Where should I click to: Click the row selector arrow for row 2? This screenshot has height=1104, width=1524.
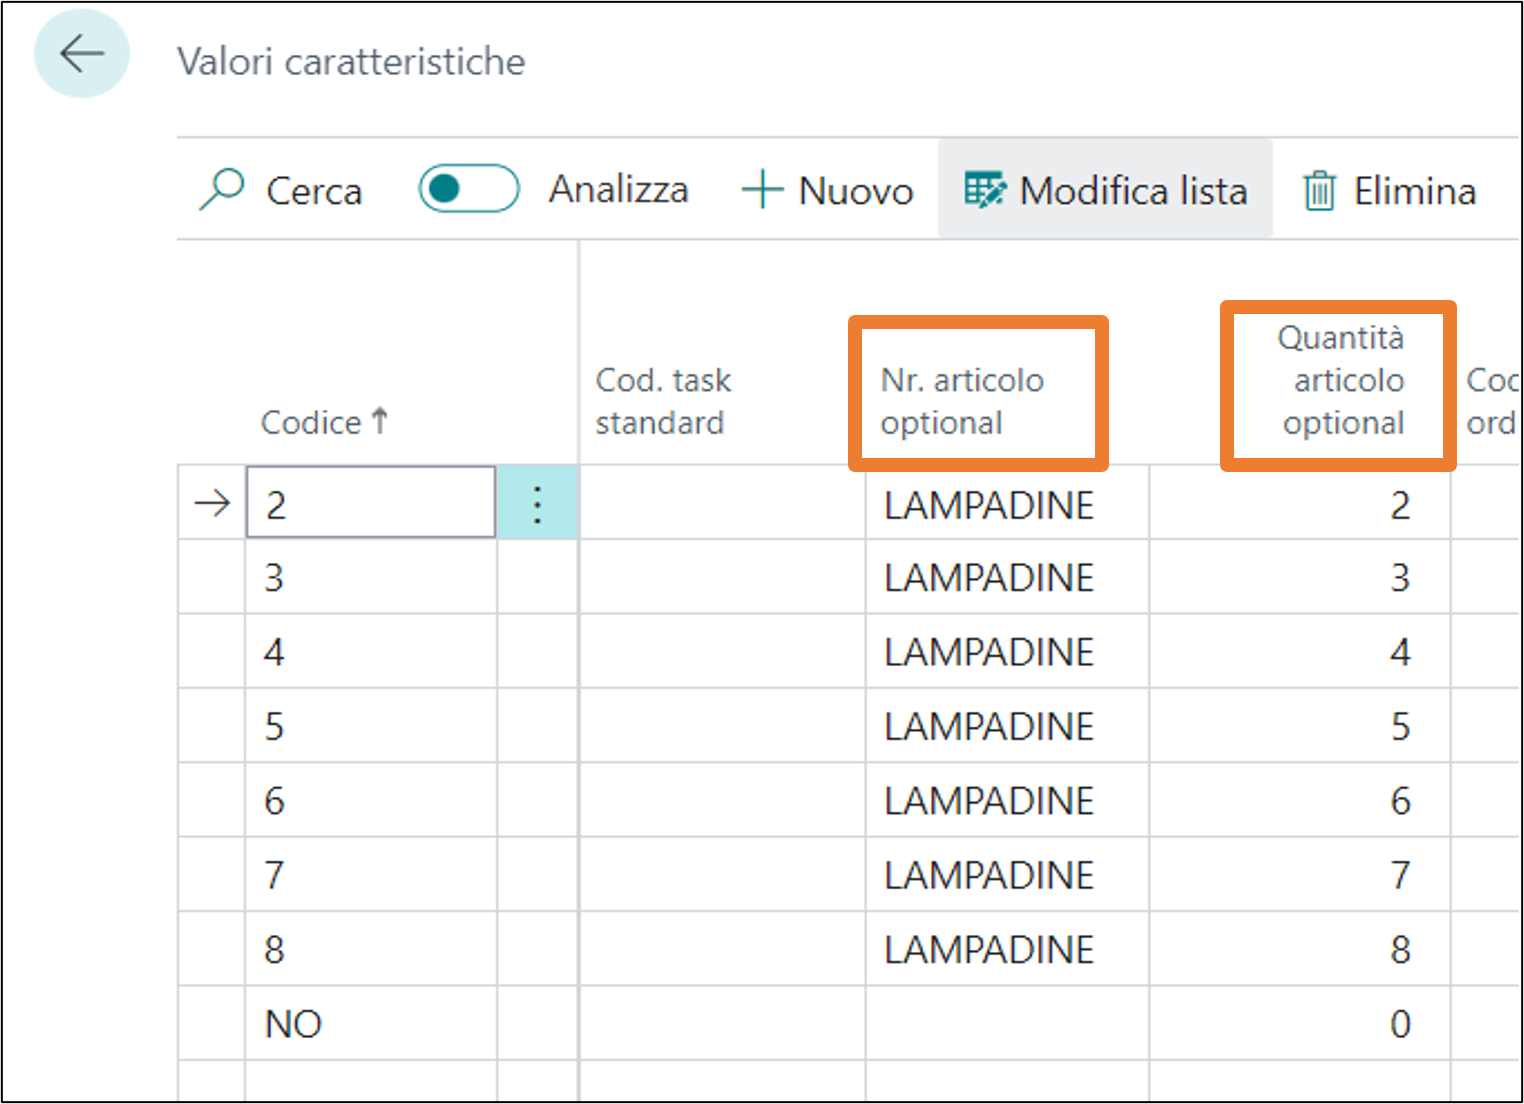click(x=212, y=503)
